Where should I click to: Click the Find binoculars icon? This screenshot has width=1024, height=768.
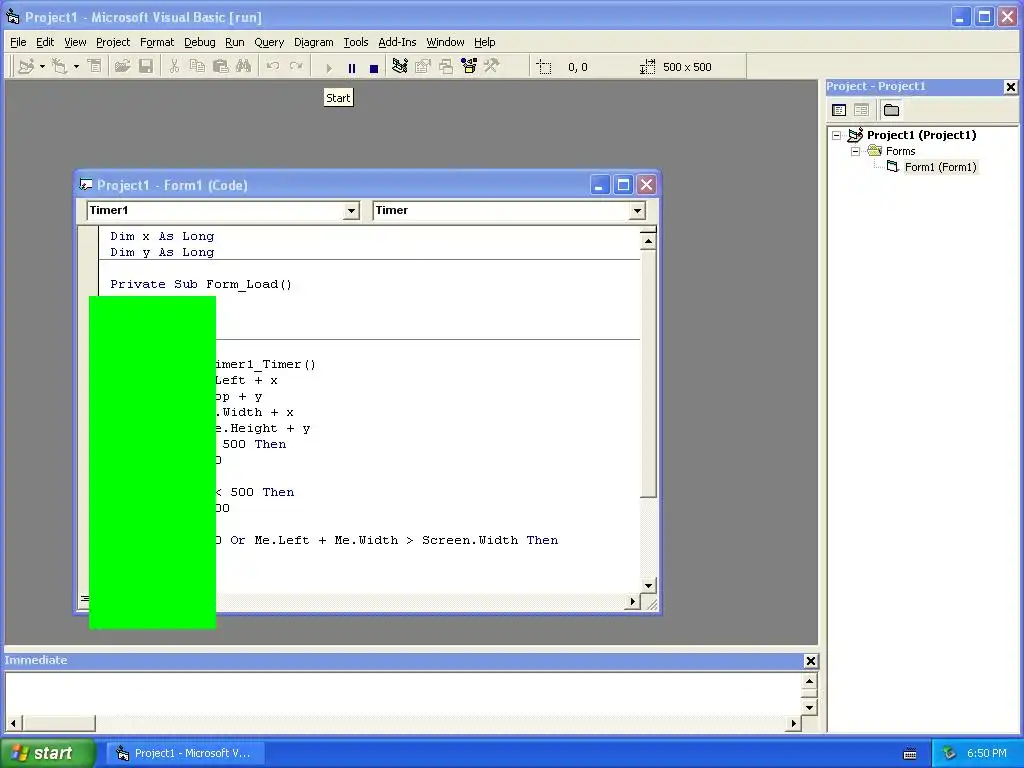point(244,67)
